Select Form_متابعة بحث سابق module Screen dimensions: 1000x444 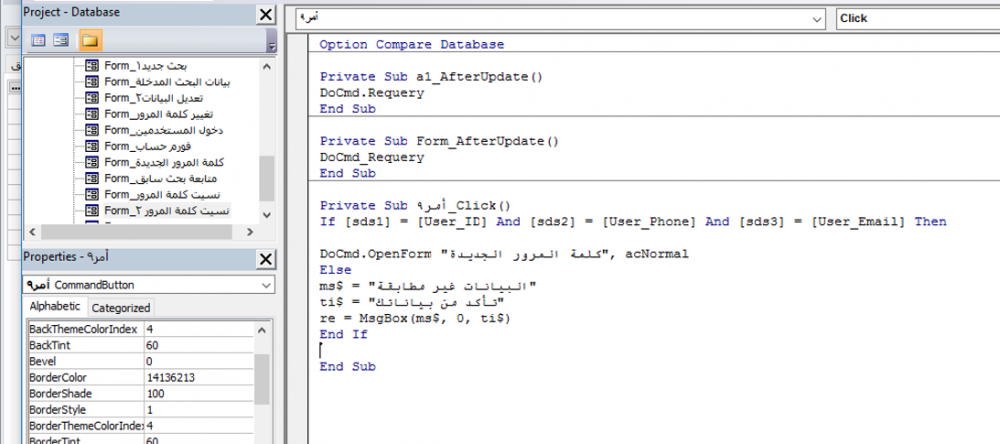pyautogui.click(x=161, y=178)
